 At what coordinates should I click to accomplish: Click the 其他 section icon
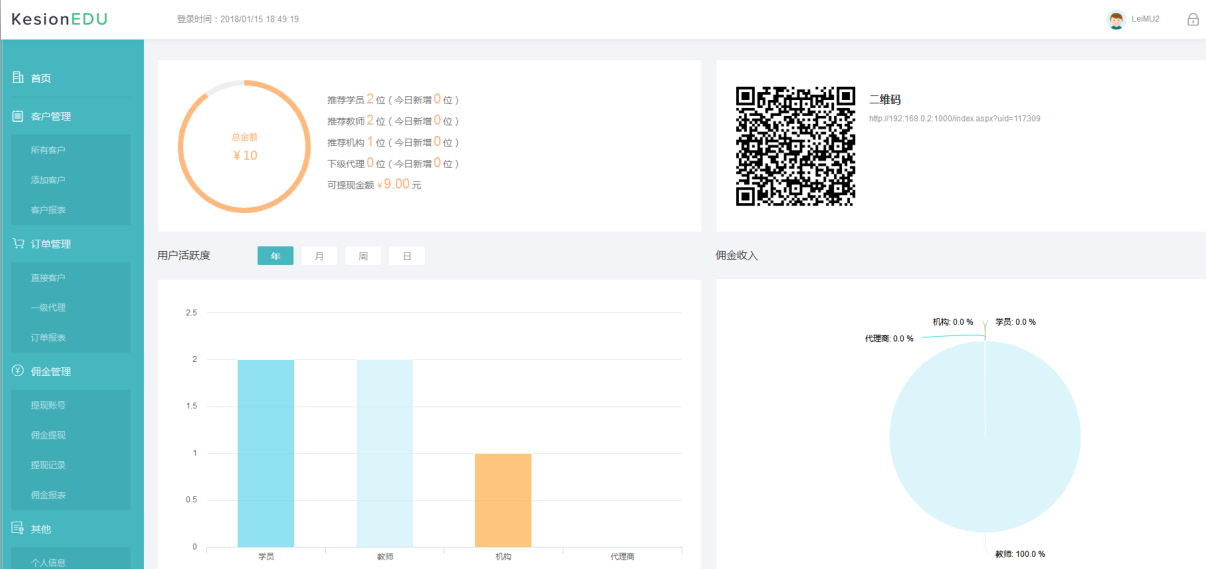(18, 528)
